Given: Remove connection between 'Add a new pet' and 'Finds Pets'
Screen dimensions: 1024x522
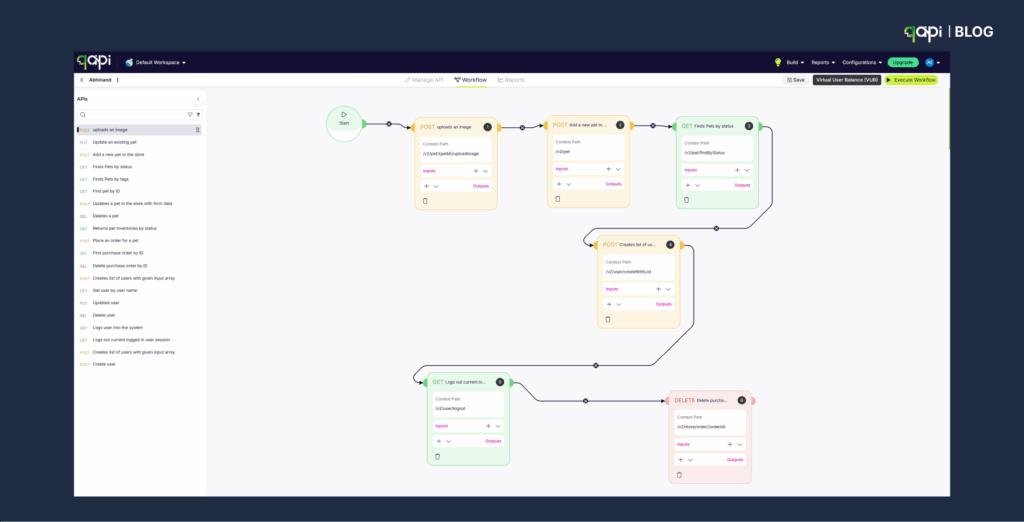Looking at the screenshot, I should coord(653,125).
